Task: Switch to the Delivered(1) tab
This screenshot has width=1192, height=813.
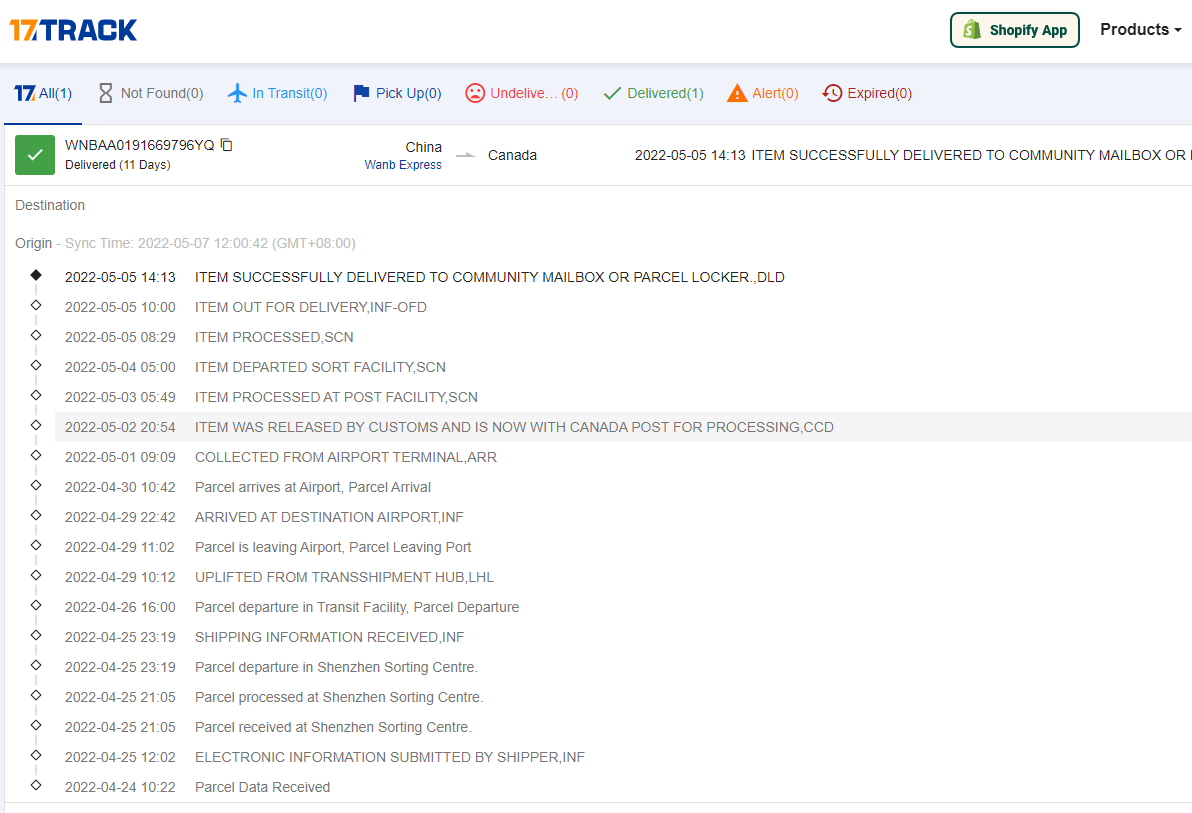Action: tap(654, 93)
